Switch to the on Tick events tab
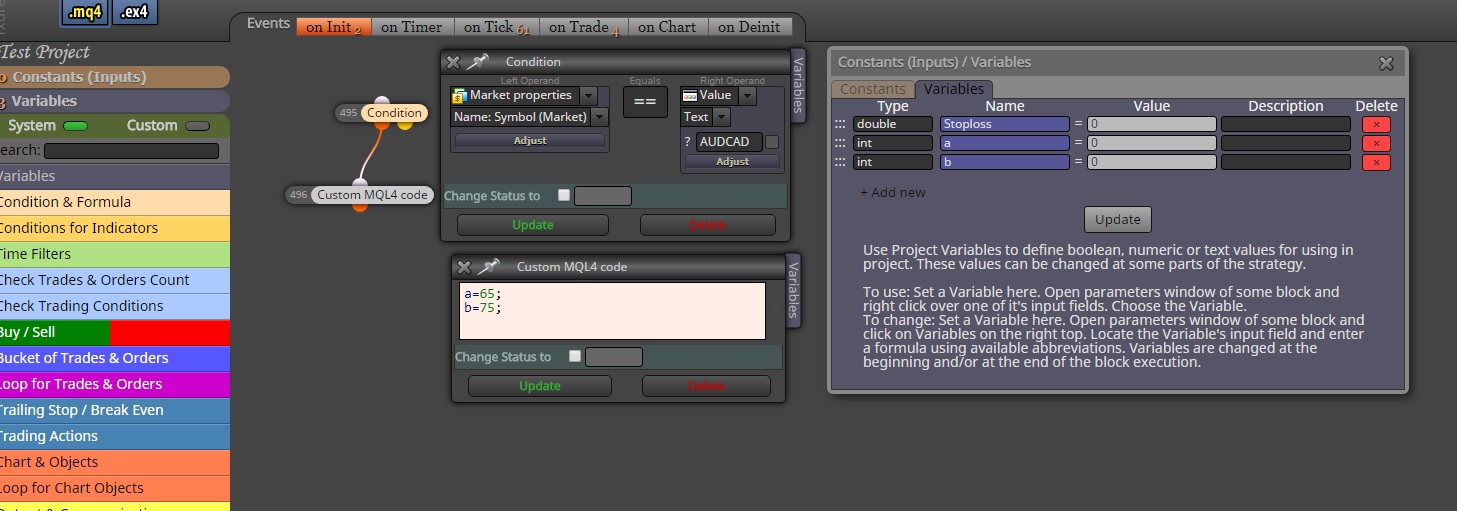This screenshot has height=511, width=1457. tap(496, 27)
